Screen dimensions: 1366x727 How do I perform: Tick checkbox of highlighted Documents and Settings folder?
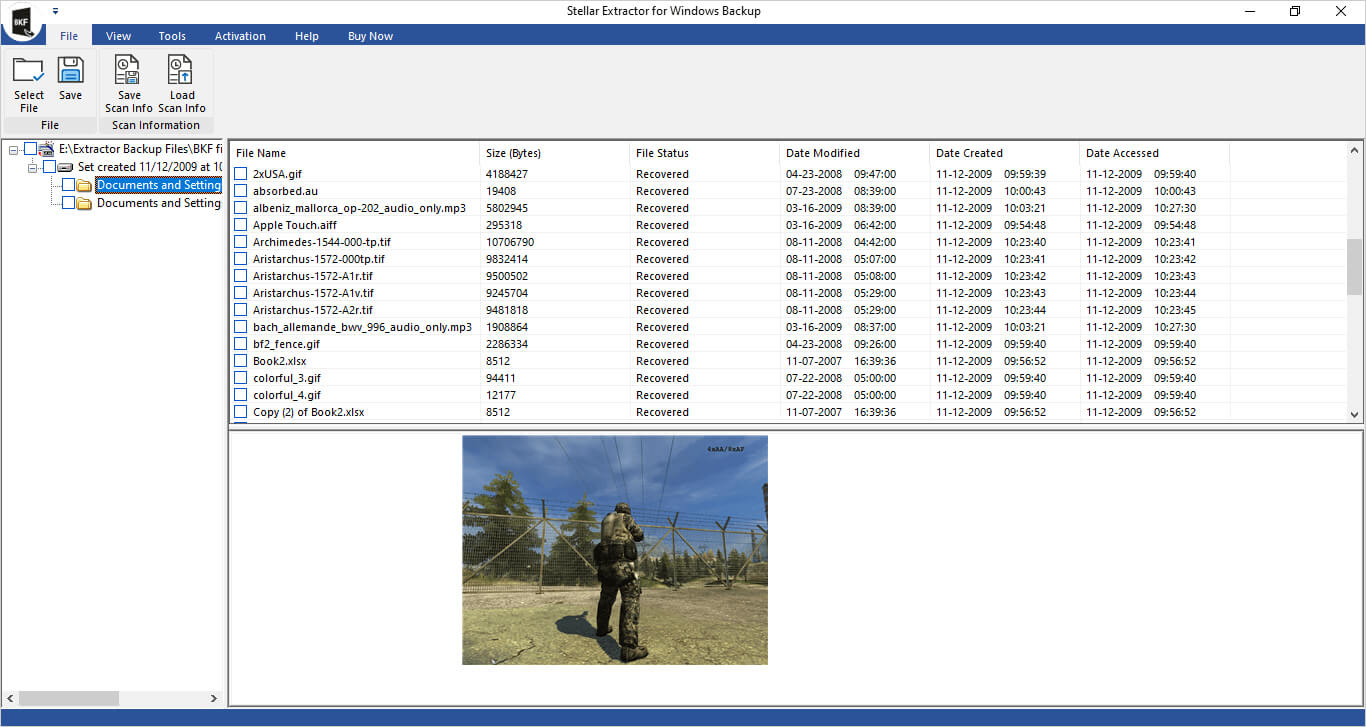(68, 185)
